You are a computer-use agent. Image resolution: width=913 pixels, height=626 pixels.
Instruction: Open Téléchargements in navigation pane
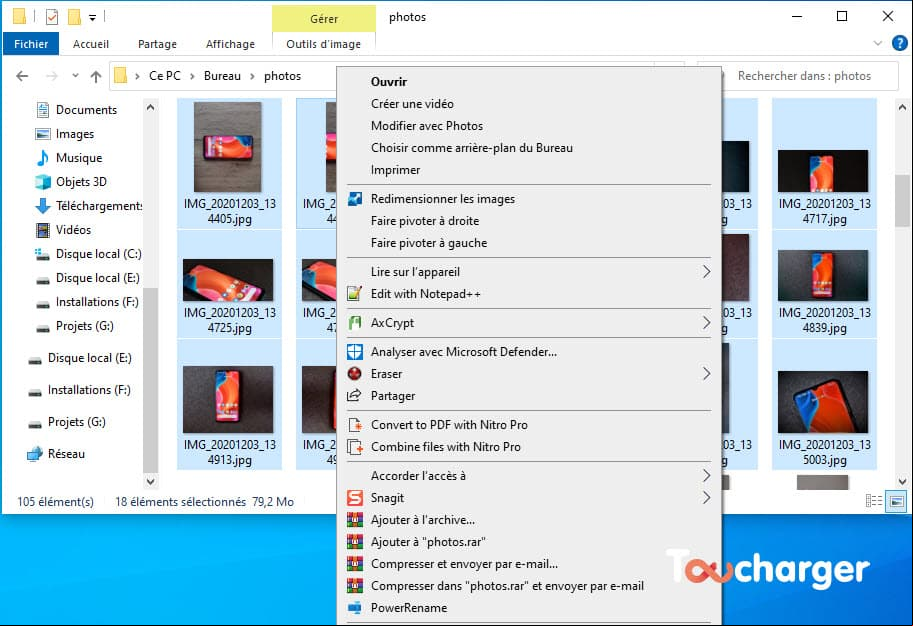pos(89,206)
